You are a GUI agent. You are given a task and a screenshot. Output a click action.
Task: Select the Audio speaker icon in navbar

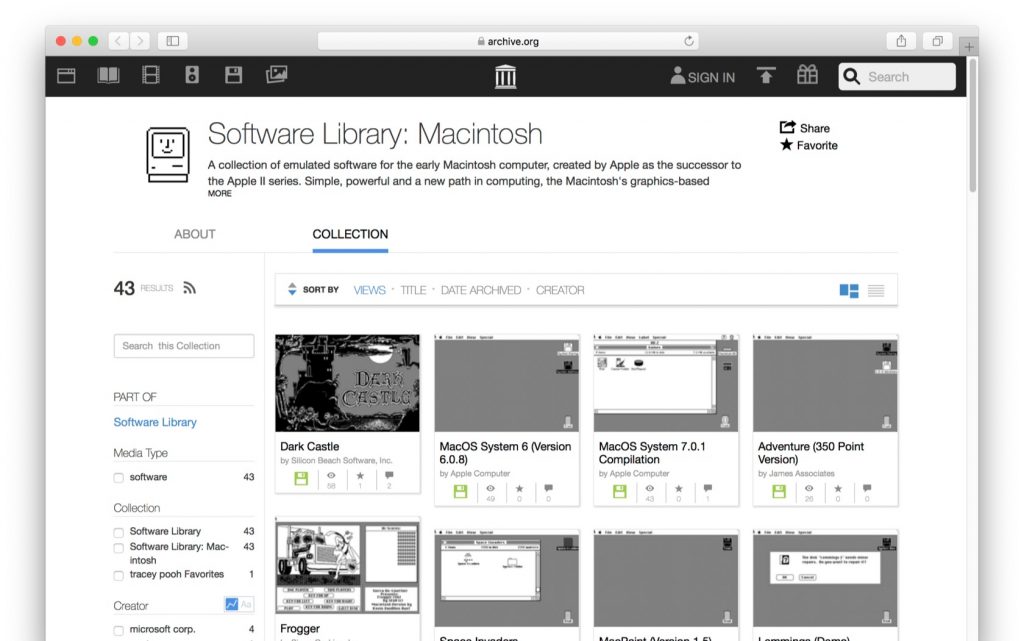[192, 74]
